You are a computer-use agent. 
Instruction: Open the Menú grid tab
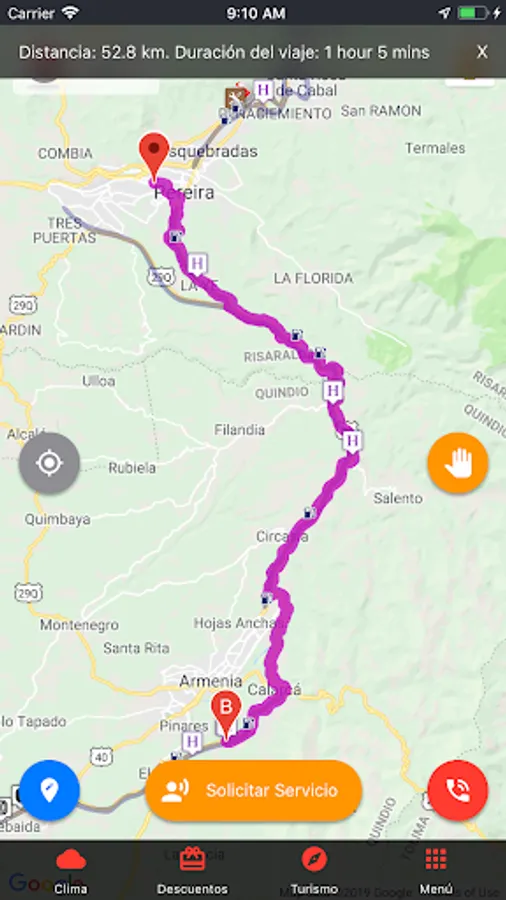point(435,871)
